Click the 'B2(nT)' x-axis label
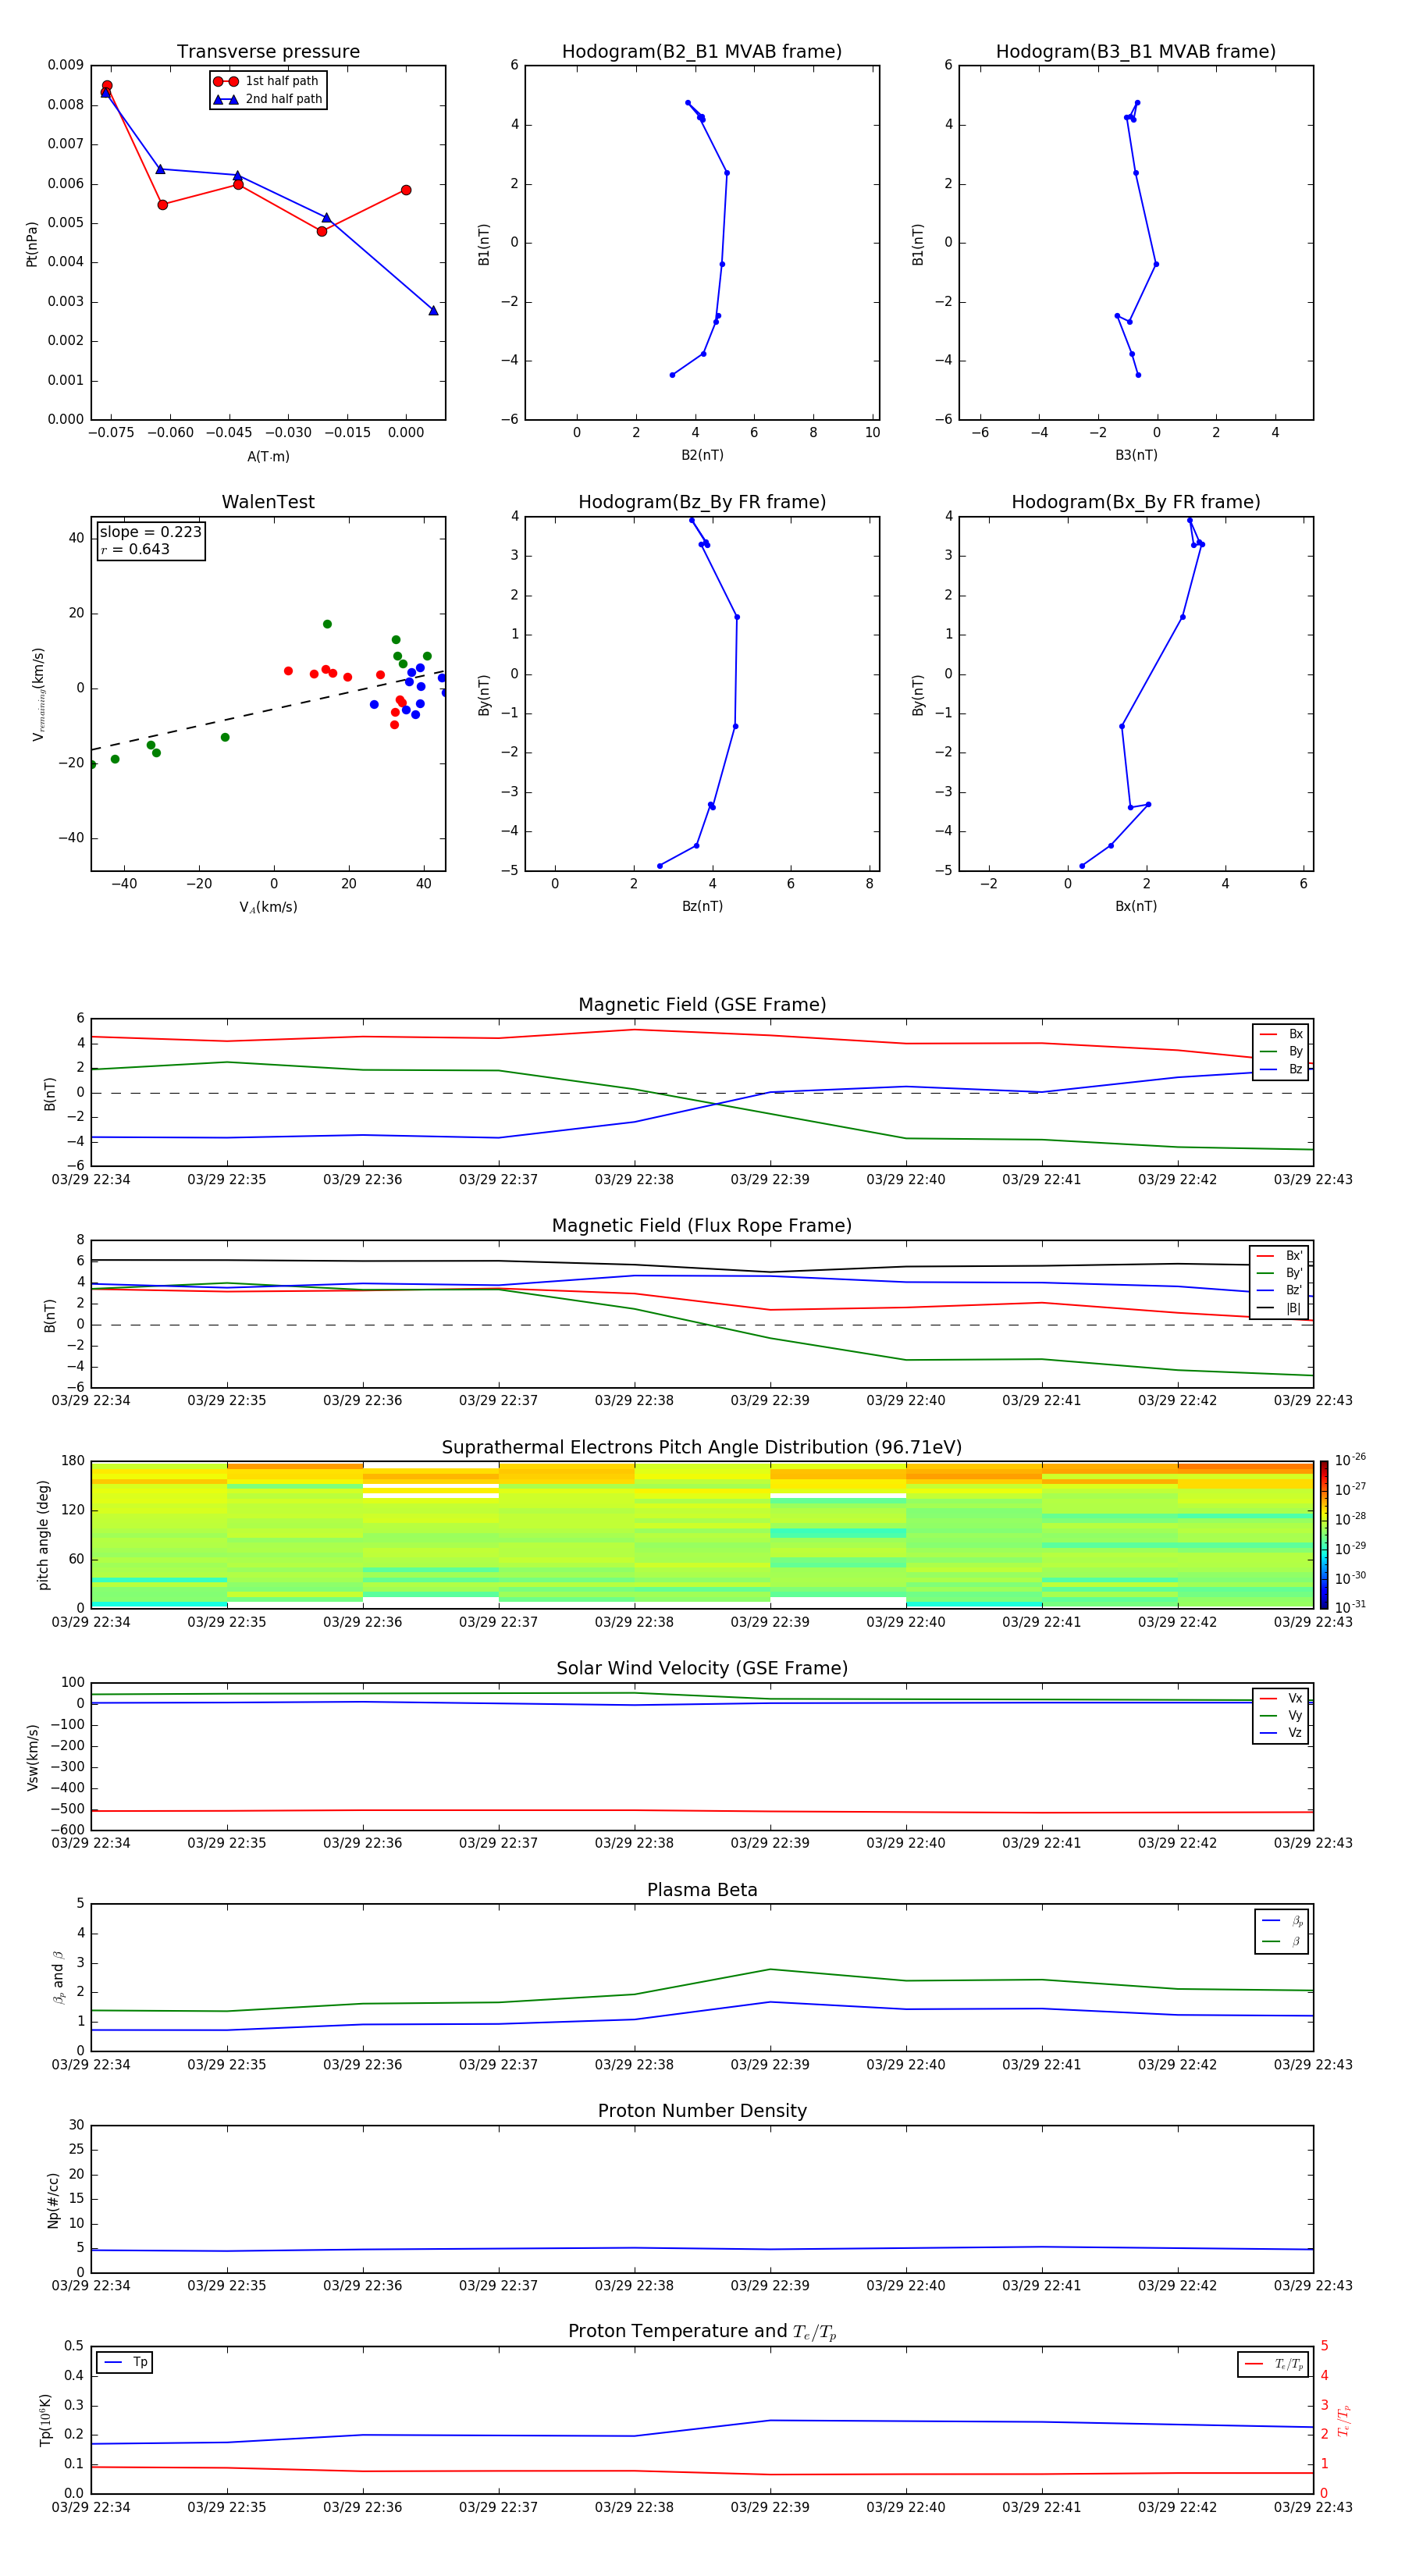The height and width of the screenshot is (2576, 1405). (702, 455)
